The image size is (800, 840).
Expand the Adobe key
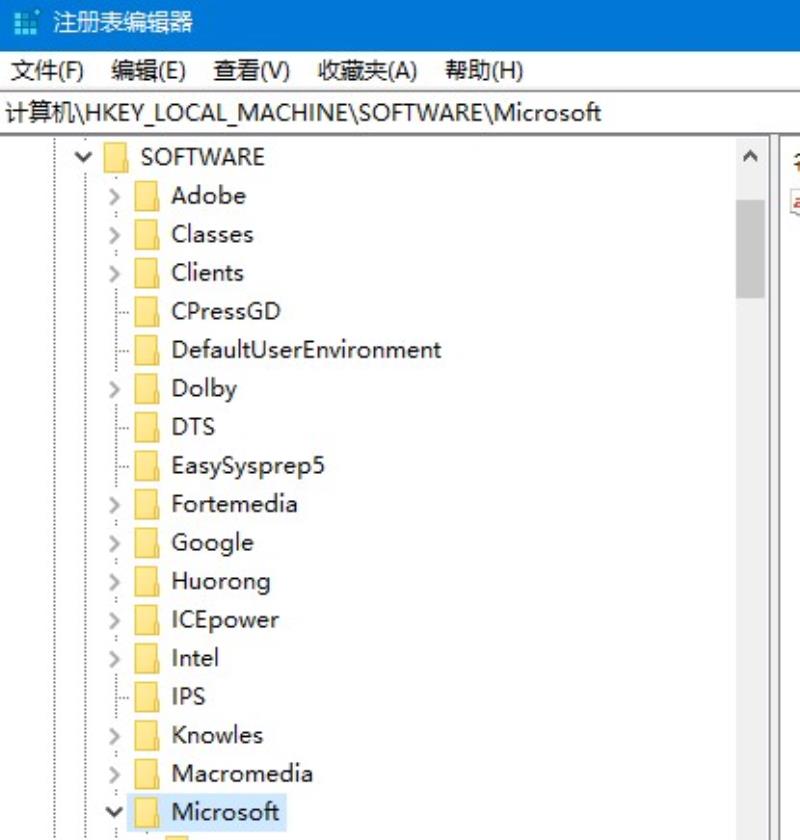pyautogui.click(x=114, y=197)
